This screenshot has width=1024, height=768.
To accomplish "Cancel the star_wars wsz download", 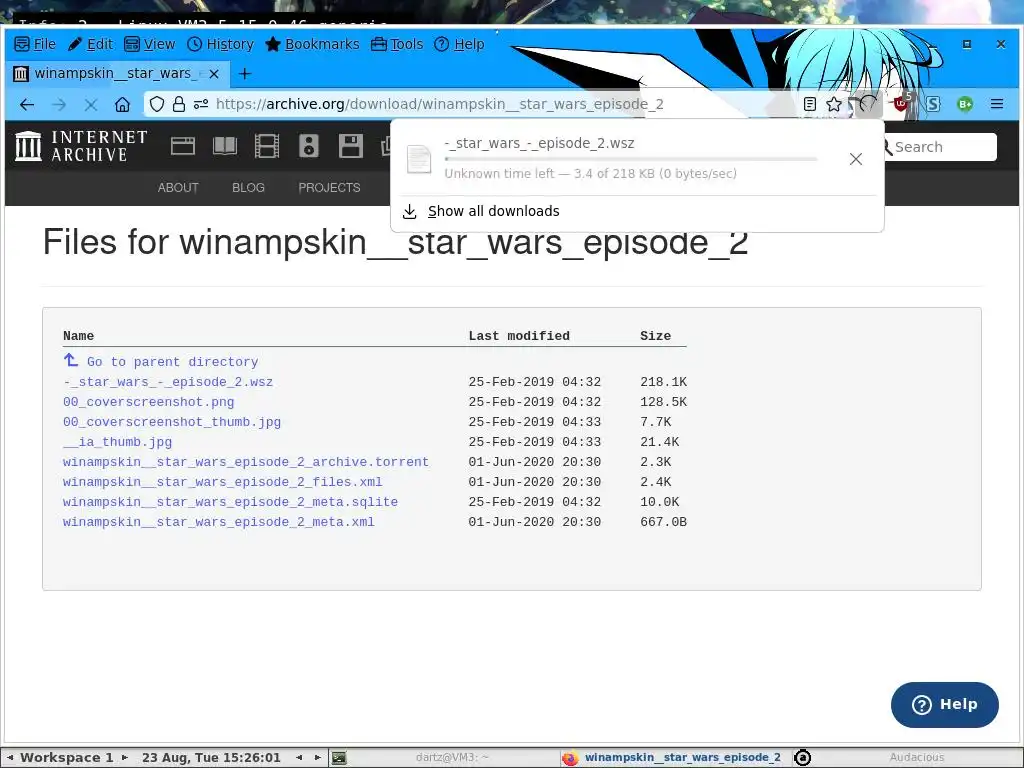I will click(856, 159).
